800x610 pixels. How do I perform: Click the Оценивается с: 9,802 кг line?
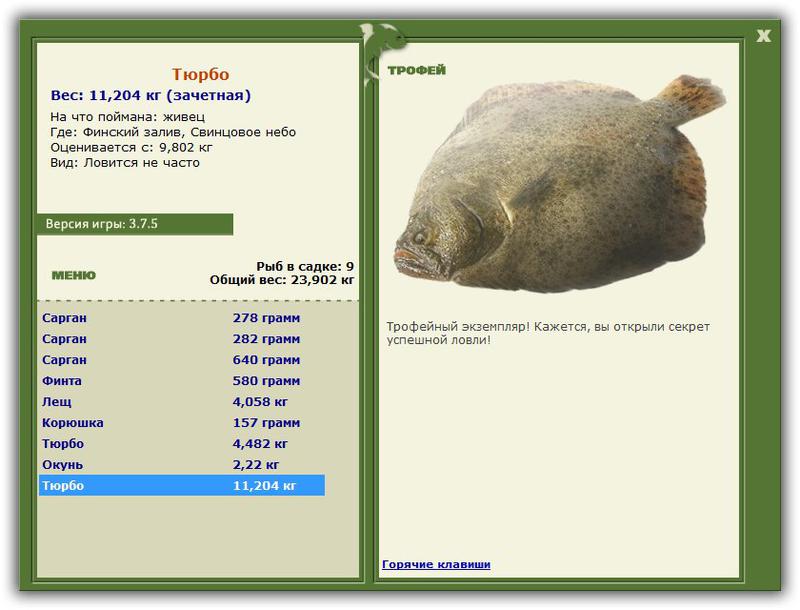131,147
